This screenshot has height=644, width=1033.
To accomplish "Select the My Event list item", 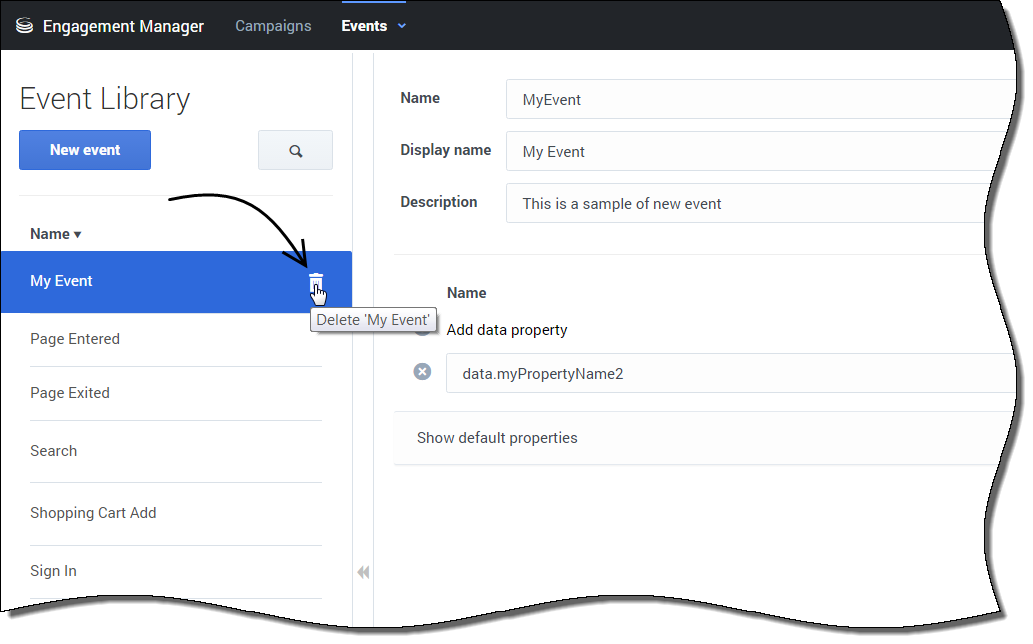I will click(x=150, y=282).
